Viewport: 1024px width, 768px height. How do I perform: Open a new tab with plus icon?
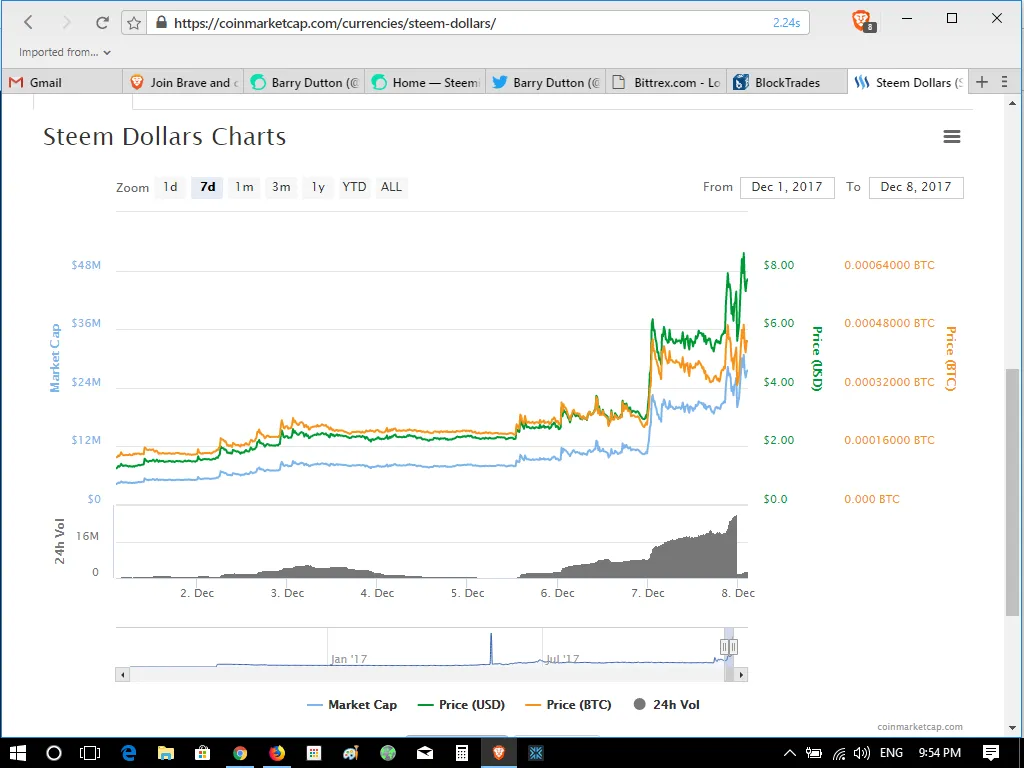point(982,82)
